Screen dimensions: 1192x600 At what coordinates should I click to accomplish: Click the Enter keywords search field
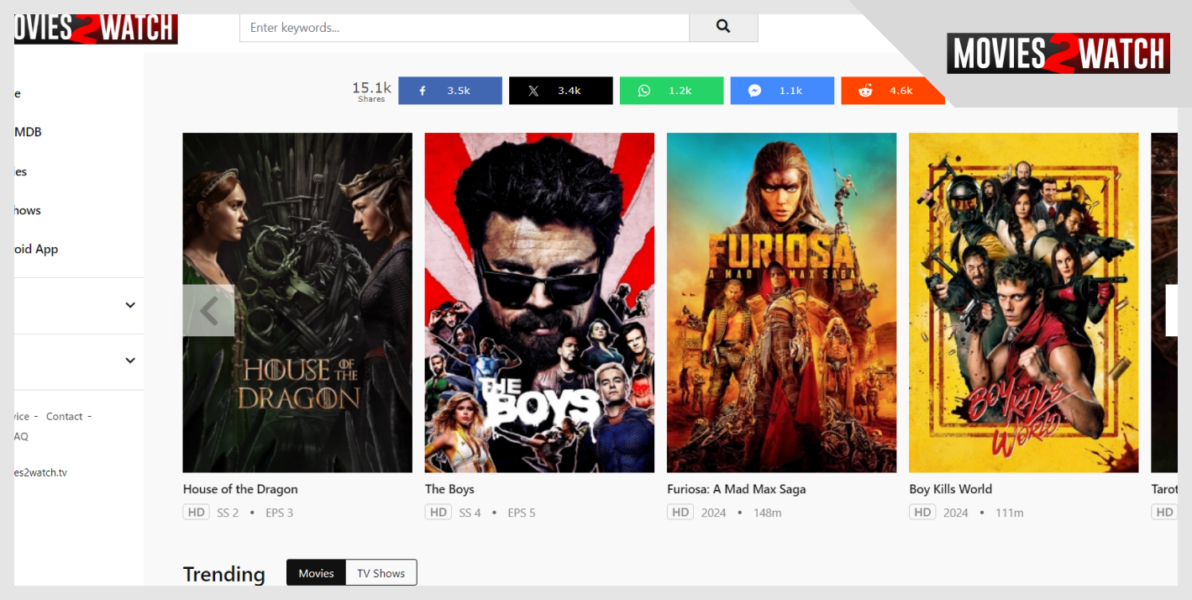[x=463, y=27]
